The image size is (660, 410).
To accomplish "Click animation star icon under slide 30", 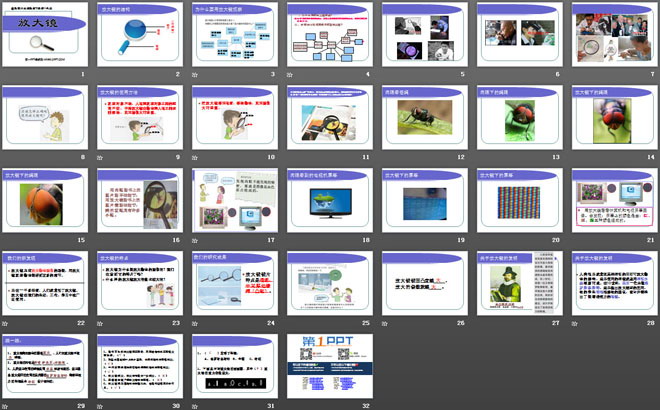I will [100, 406].
